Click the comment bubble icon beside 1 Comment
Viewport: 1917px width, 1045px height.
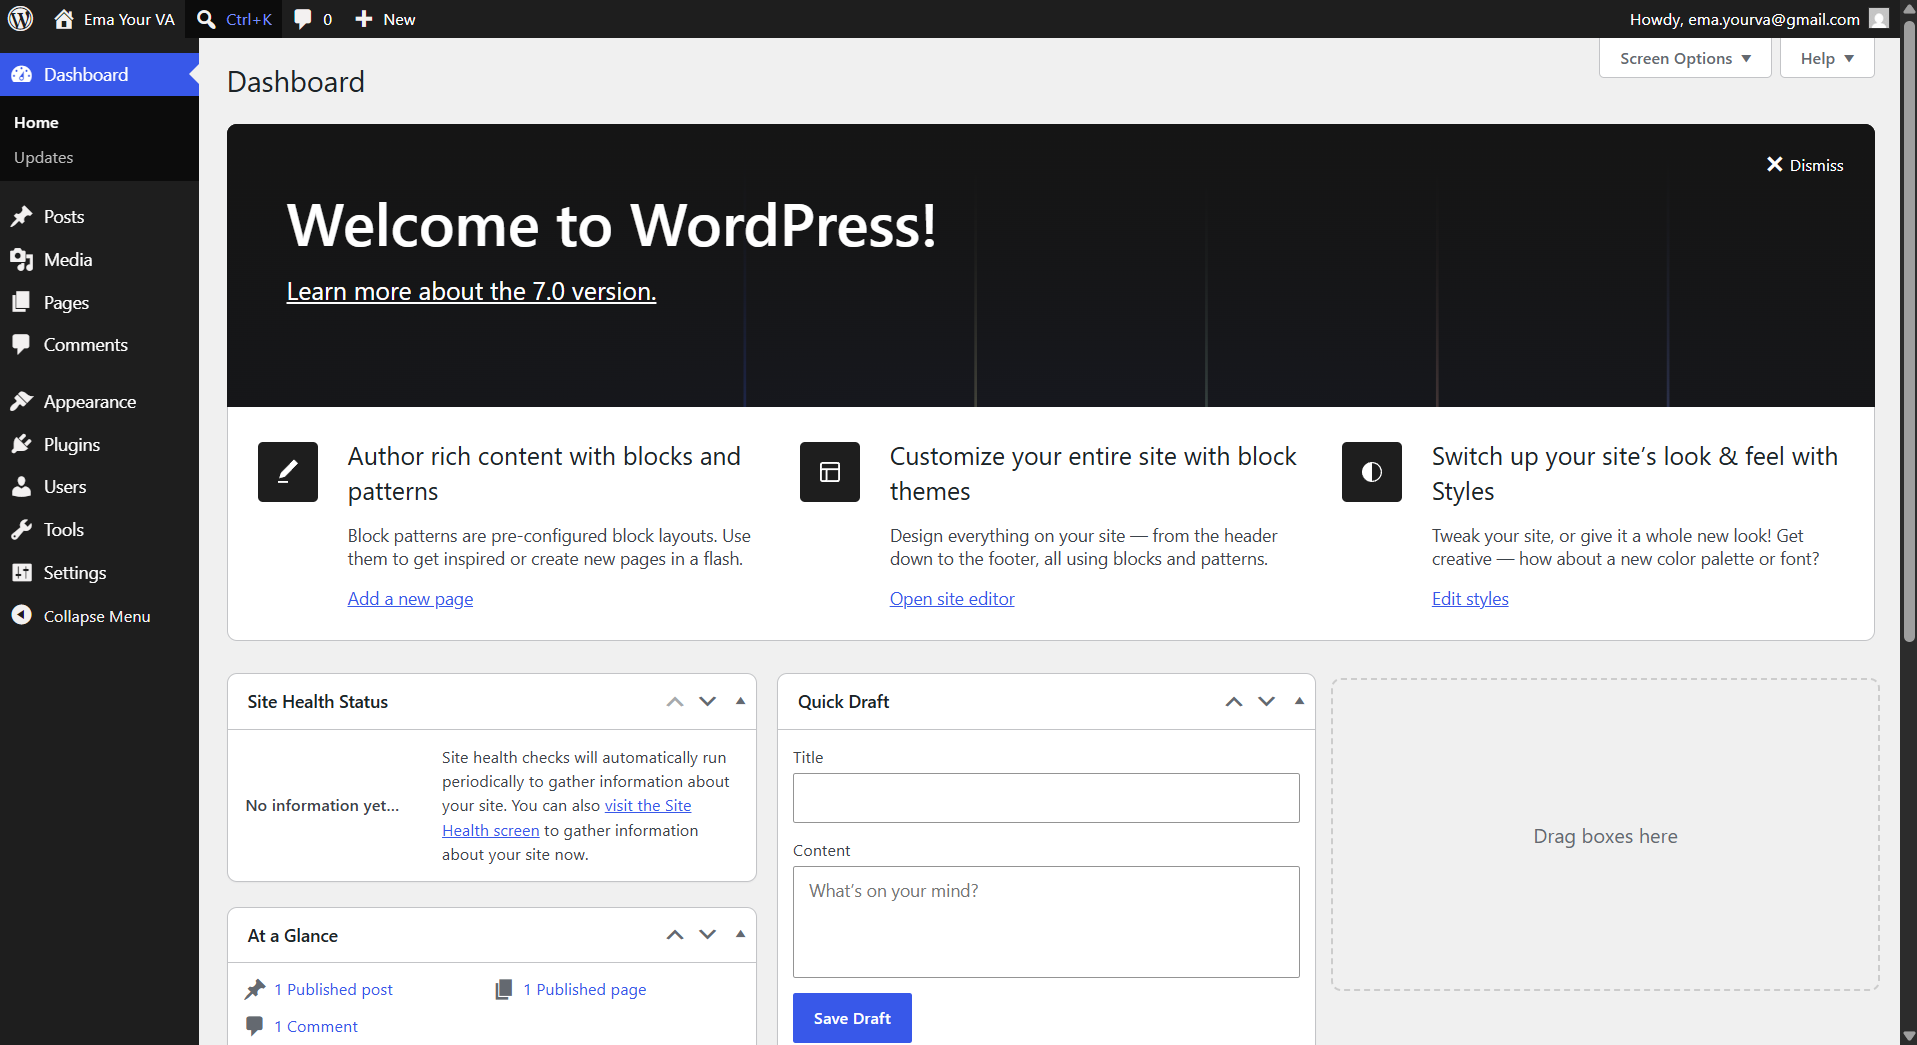tap(255, 1026)
